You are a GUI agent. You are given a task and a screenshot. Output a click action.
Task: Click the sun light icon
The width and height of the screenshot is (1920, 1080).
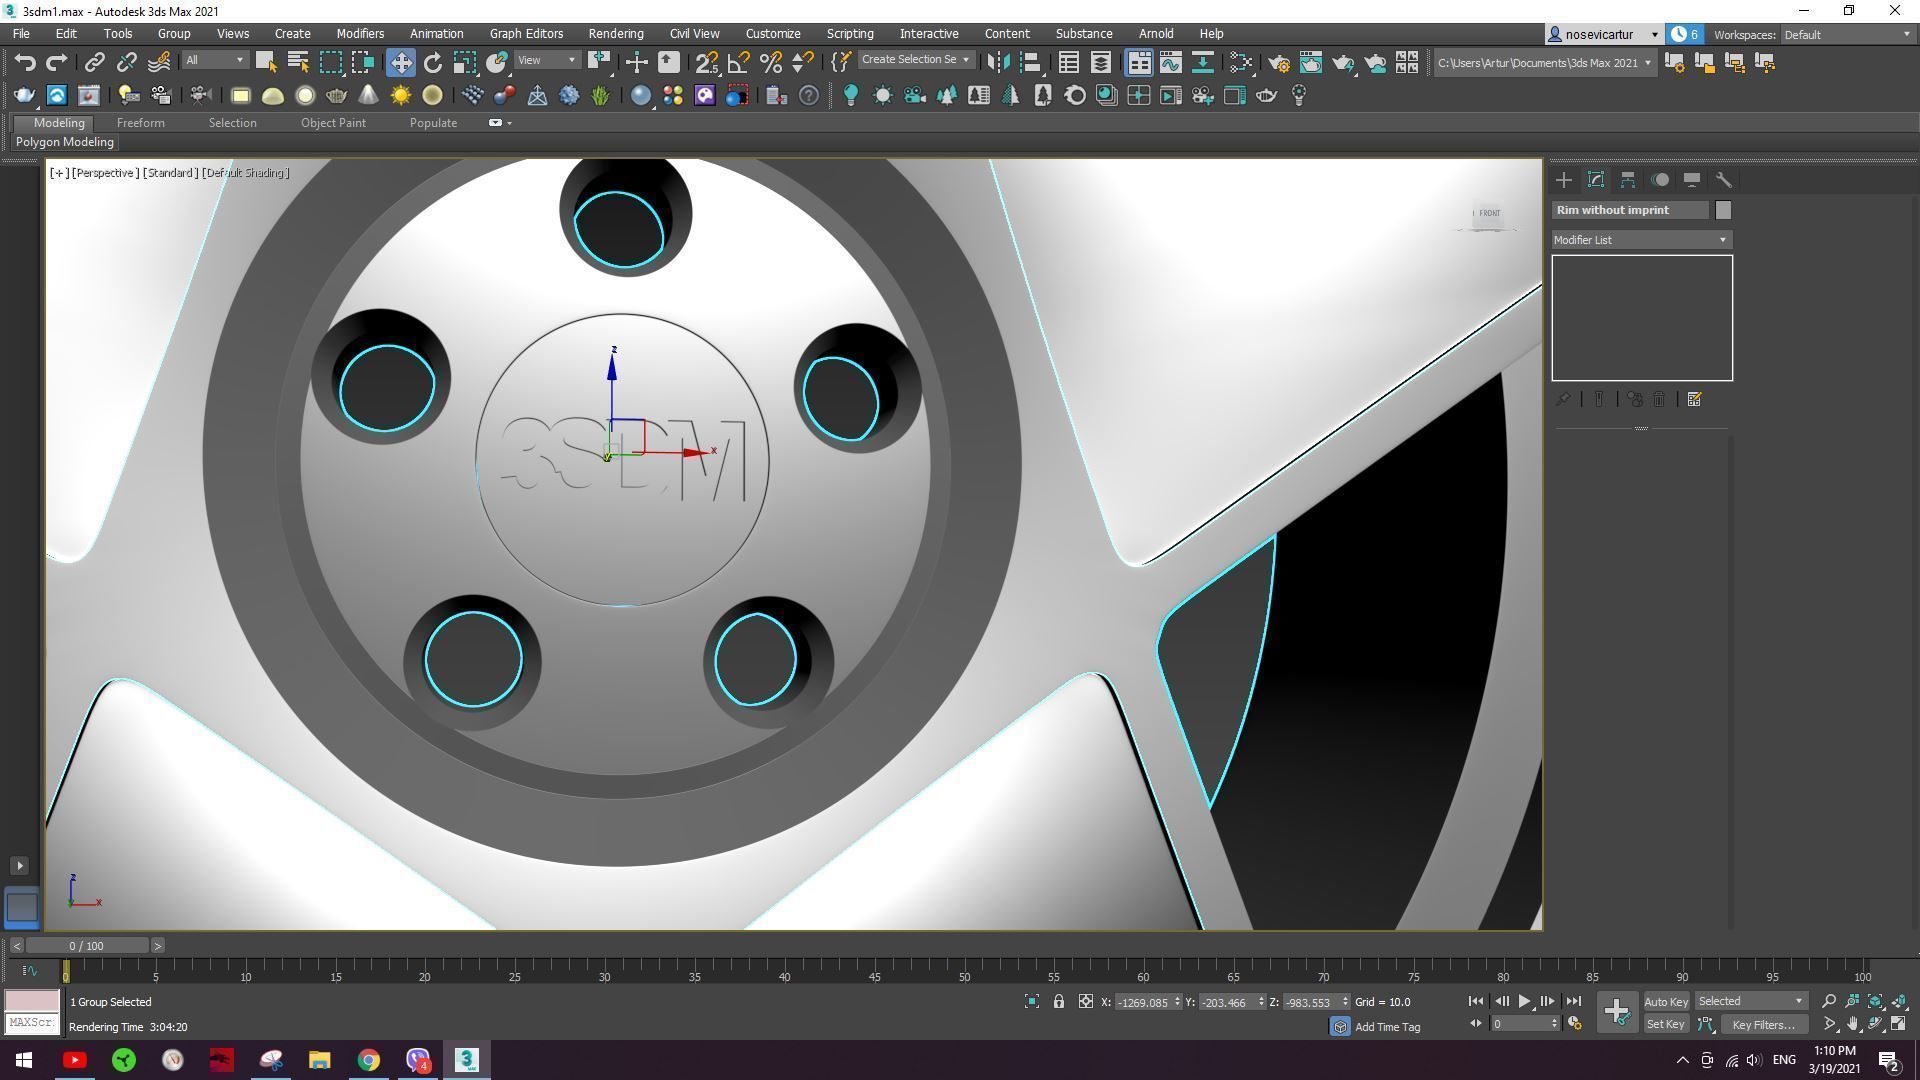point(400,95)
